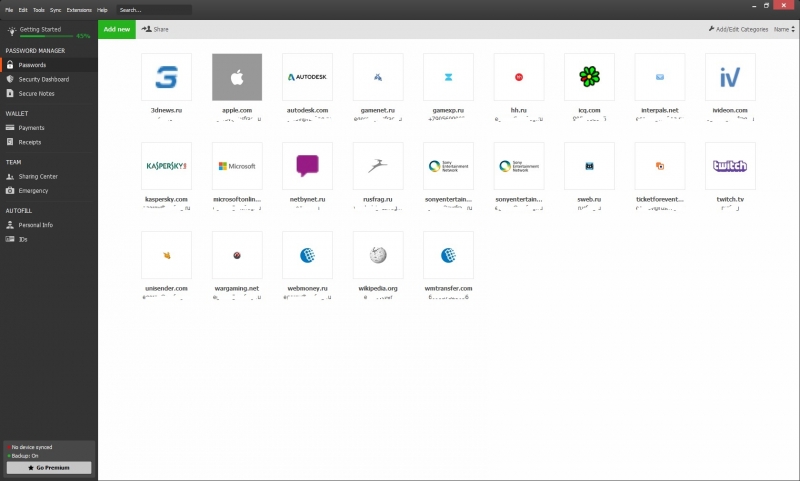The height and width of the screenshot is (481, 800).
Task: Open the kaspersky.com logo tile
Action: (x=166, y=166)
